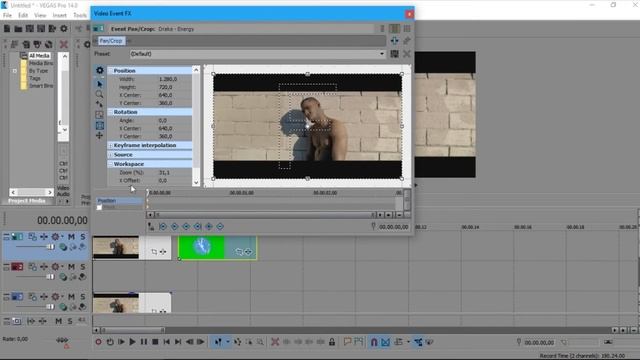Mute track 1 with its M button
This screenshot has height=360, width=640.
[71, 237]
